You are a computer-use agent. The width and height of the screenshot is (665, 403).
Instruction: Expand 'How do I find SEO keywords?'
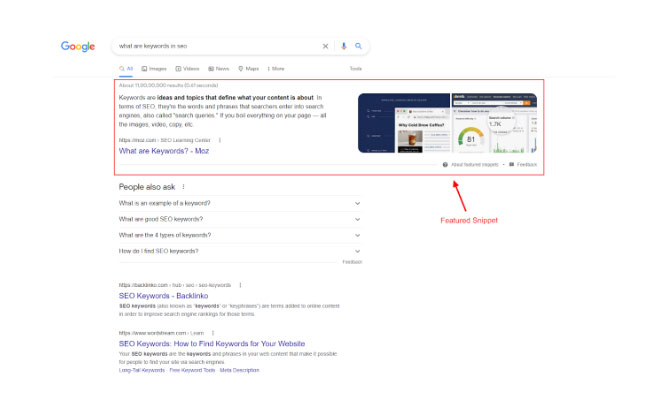240,251
